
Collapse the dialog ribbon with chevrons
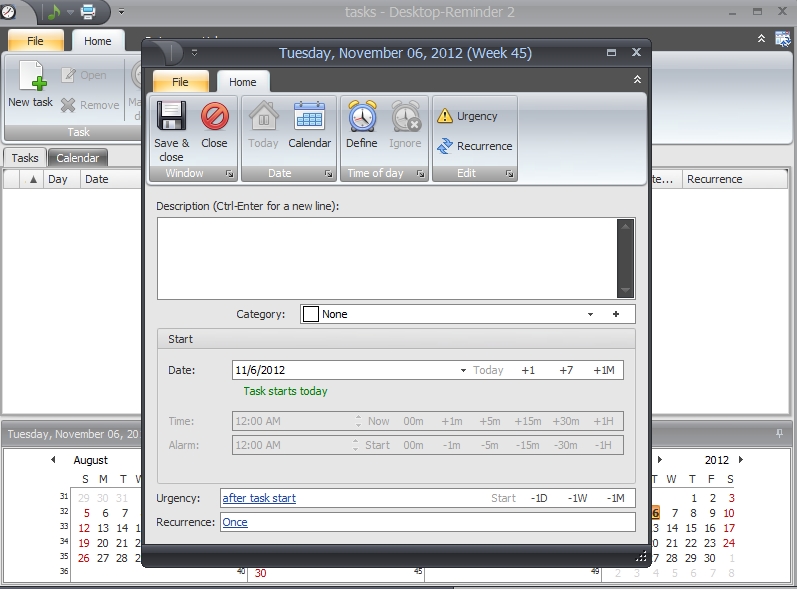tap(637, 79)
